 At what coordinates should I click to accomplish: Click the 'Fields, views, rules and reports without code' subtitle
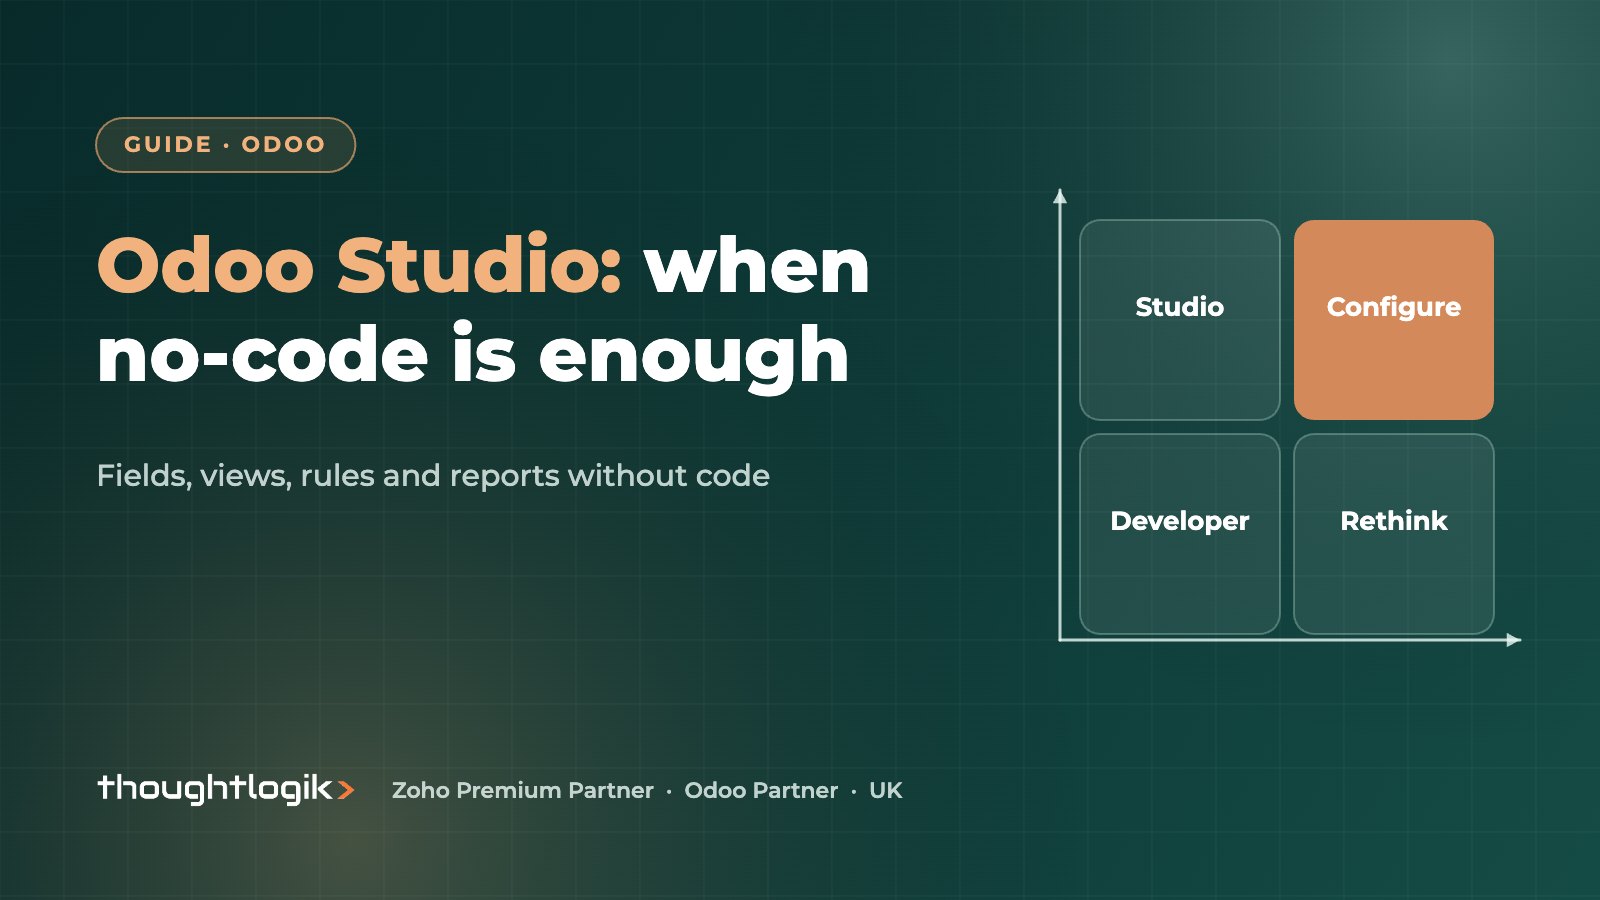click(433, 476)
